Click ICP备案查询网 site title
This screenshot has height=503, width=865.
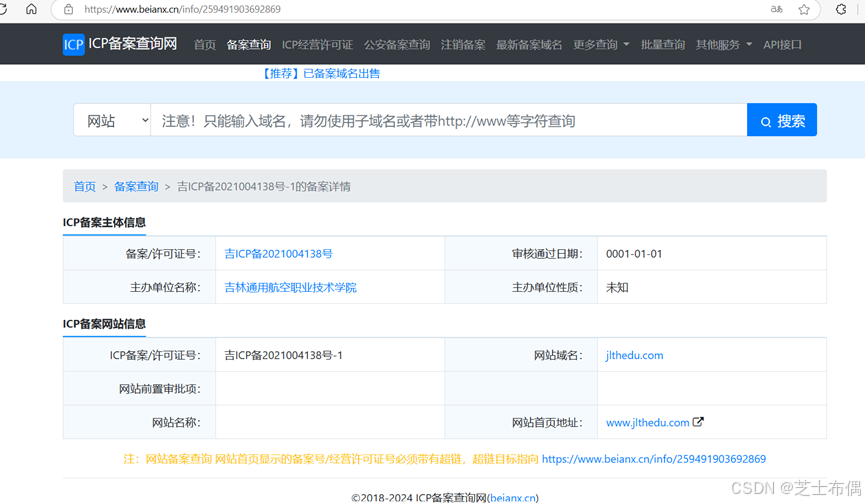(x=133, y=44)
